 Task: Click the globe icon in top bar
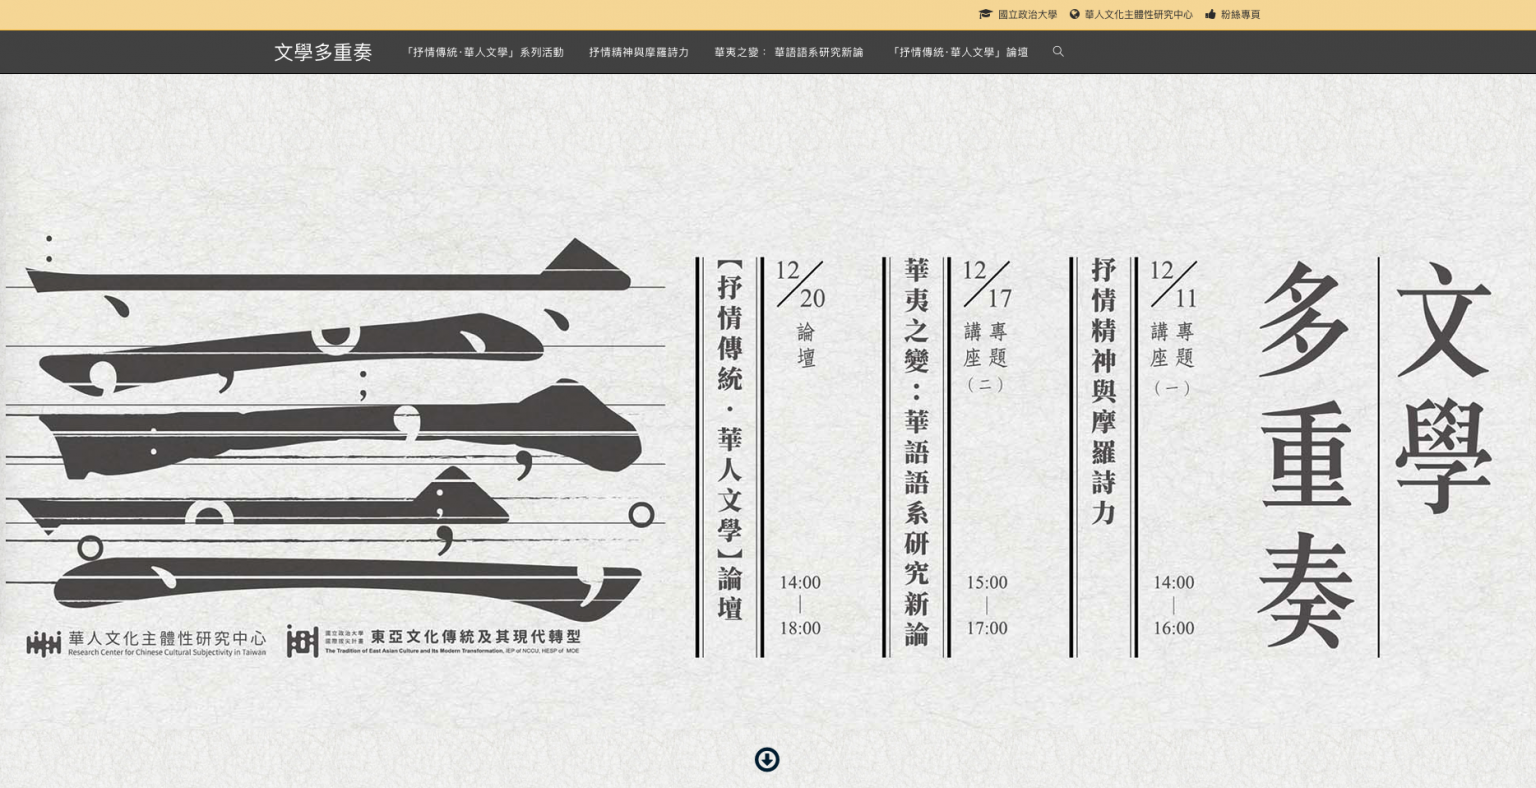click(1075, 15)
